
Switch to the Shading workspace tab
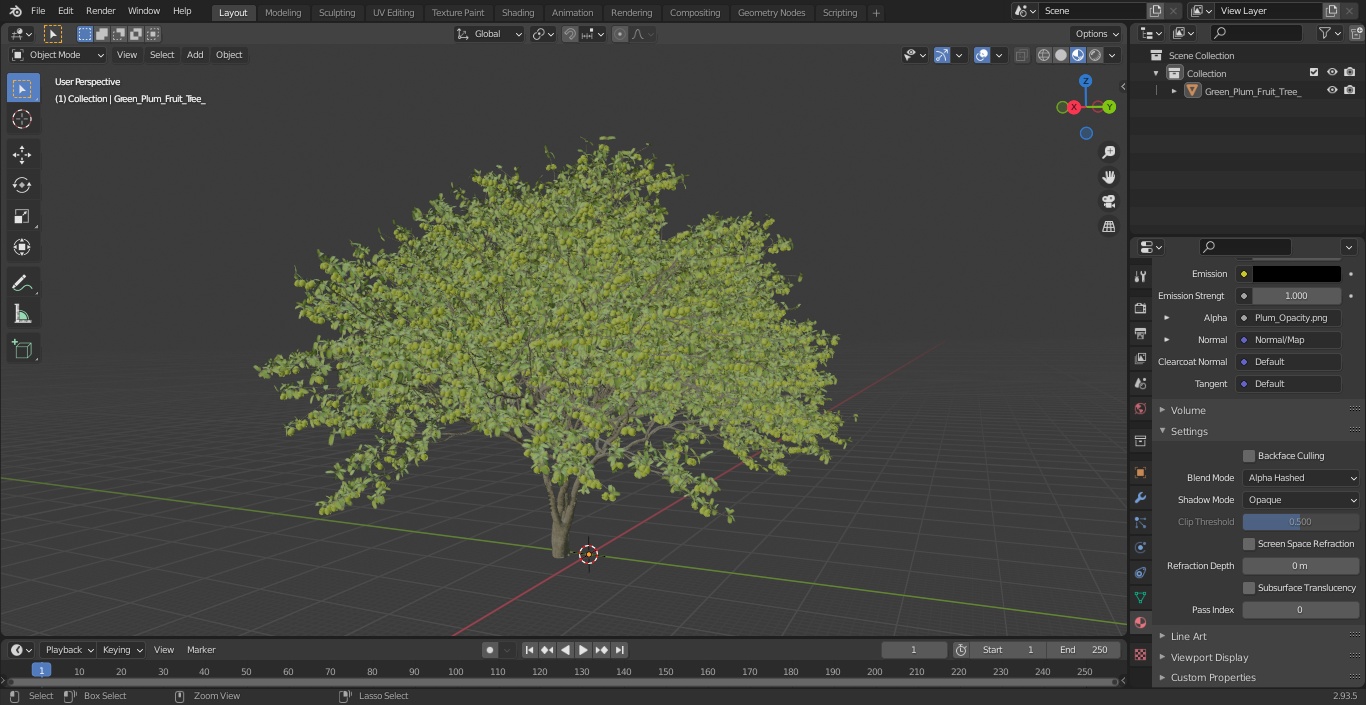pyautogui.click(x=518, y=13)
